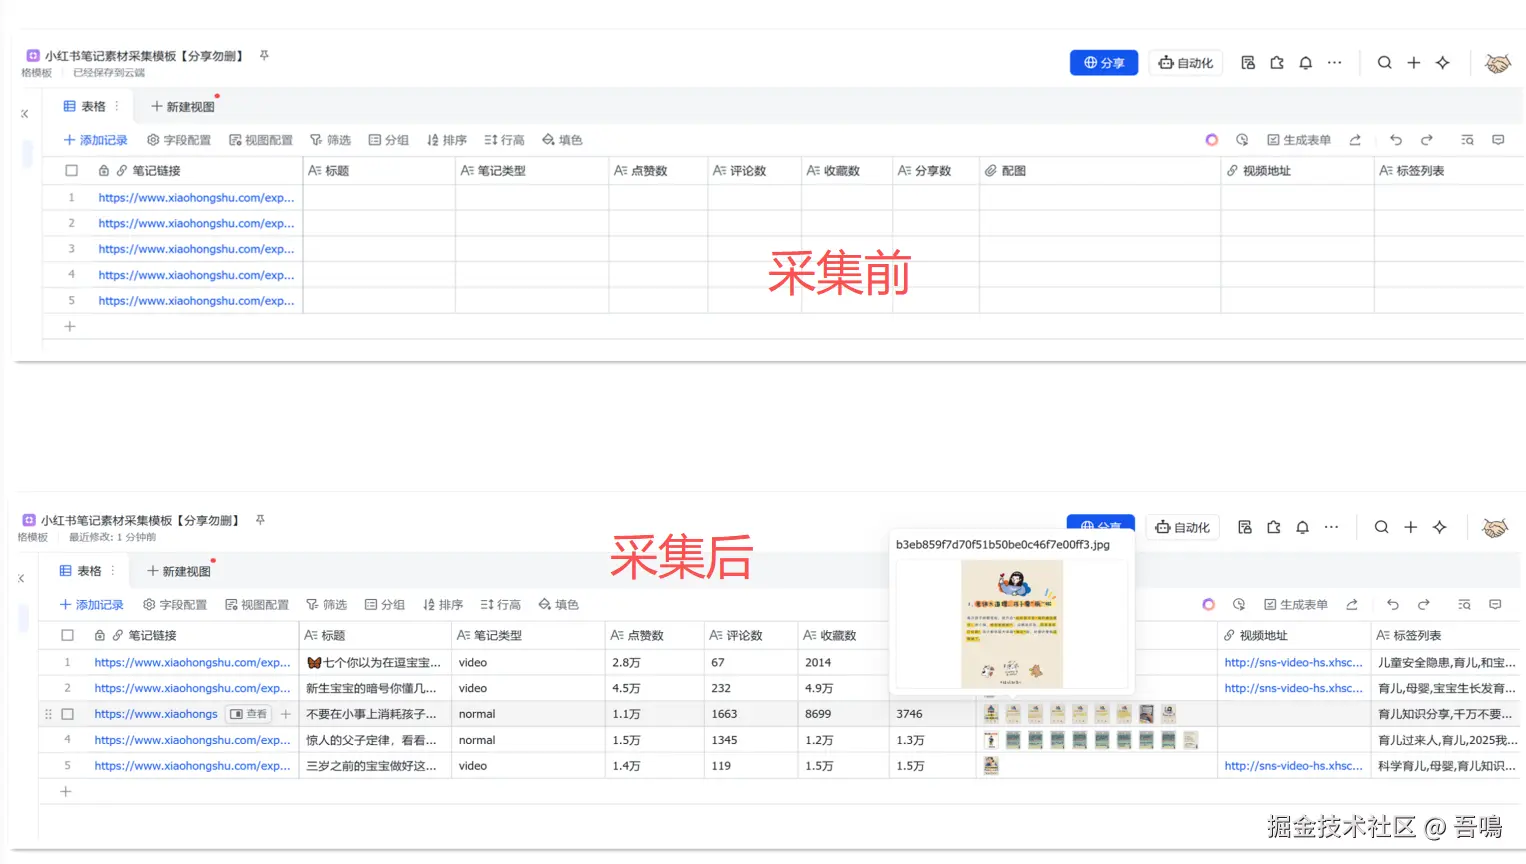The image size is (1526, 864).
Task: Open the video link in the 2.8万 likes row
Action: (1294, 663)
